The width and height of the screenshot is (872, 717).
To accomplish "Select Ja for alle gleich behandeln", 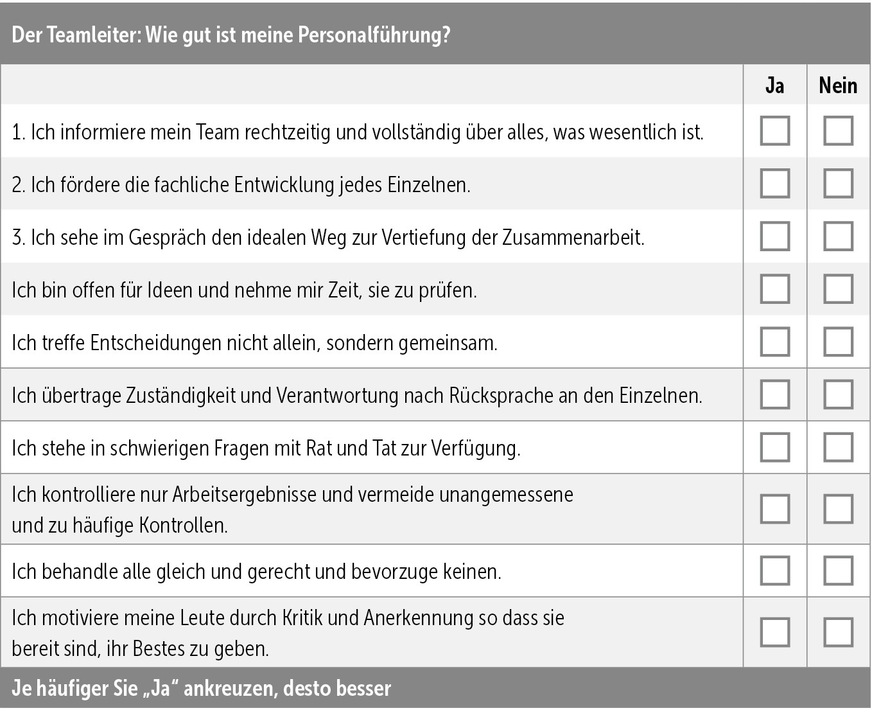I will tap(775, 570).
